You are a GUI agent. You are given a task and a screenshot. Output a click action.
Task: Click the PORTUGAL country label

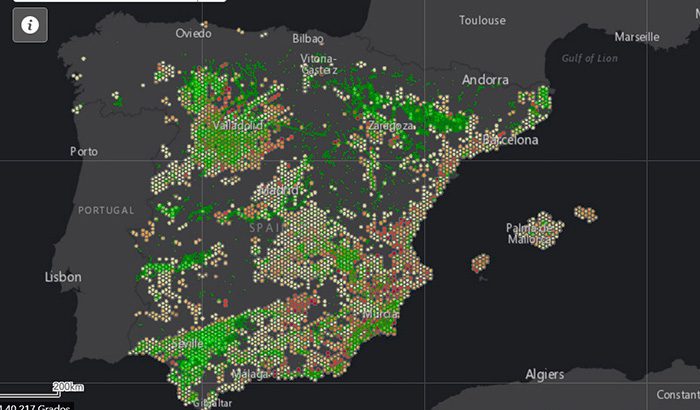(x=105, y=210)
